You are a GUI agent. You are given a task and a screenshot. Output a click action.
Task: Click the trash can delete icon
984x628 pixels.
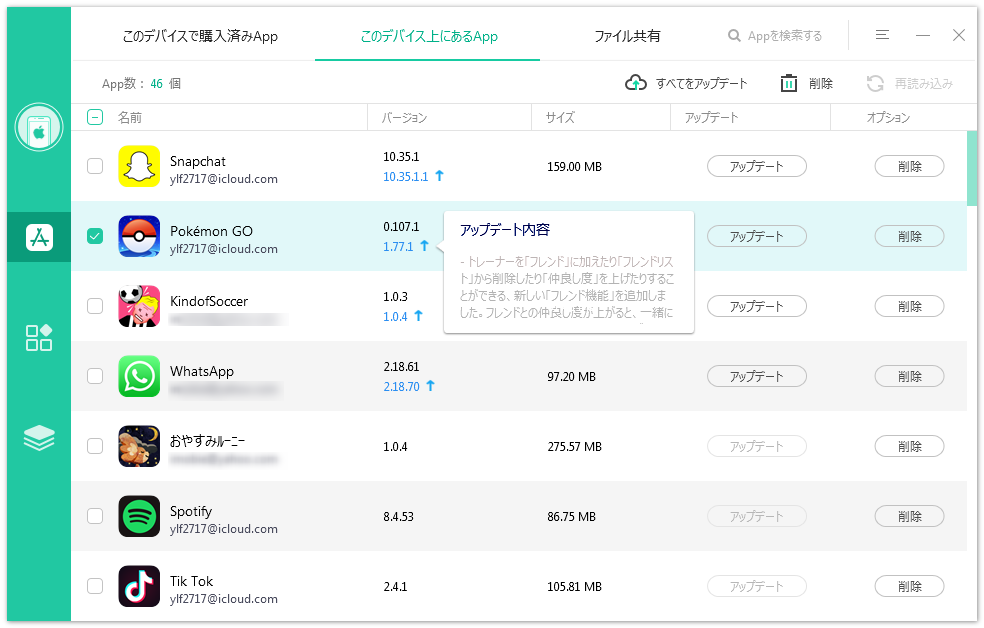coord(789,83)
